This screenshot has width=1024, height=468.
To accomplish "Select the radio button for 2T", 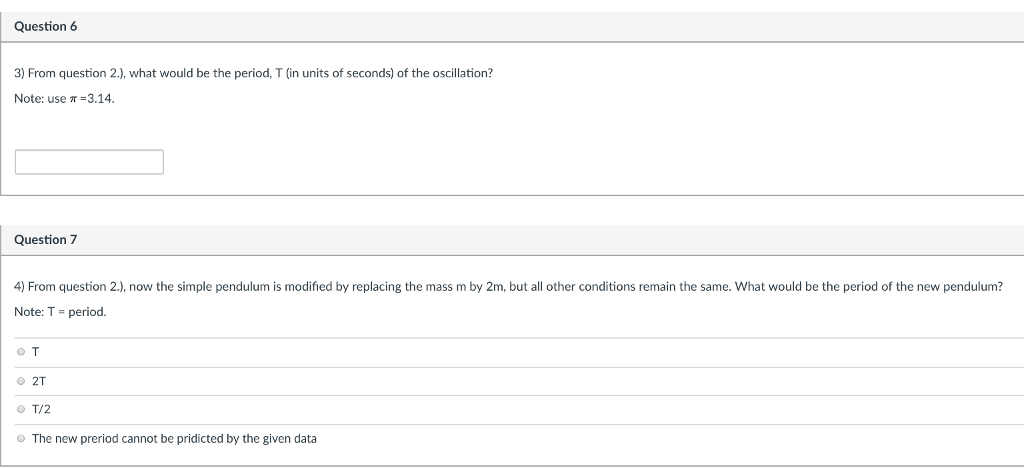I will [21, 381].
